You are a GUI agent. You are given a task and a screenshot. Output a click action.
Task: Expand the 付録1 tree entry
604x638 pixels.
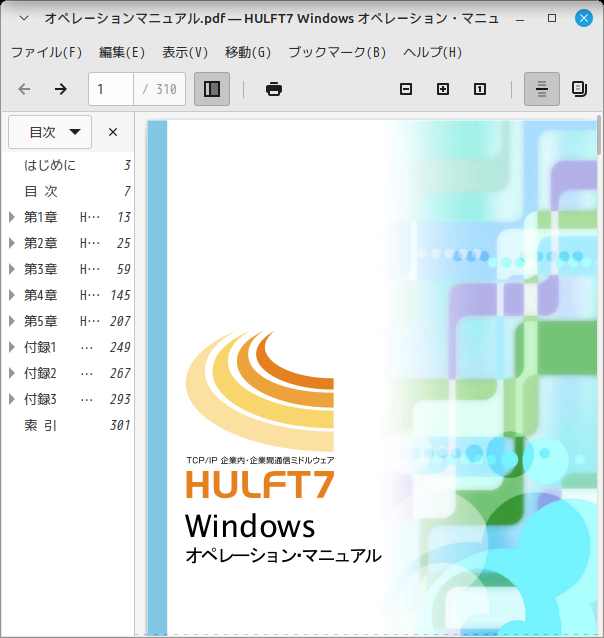pos(12,347)
